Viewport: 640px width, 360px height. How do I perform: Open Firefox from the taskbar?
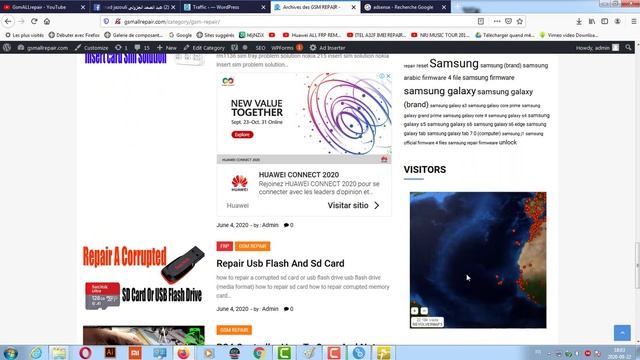(x=183, y=353)
